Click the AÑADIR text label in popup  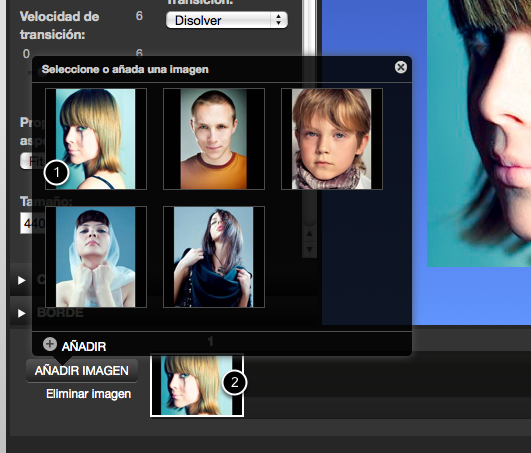coord(84,346)
